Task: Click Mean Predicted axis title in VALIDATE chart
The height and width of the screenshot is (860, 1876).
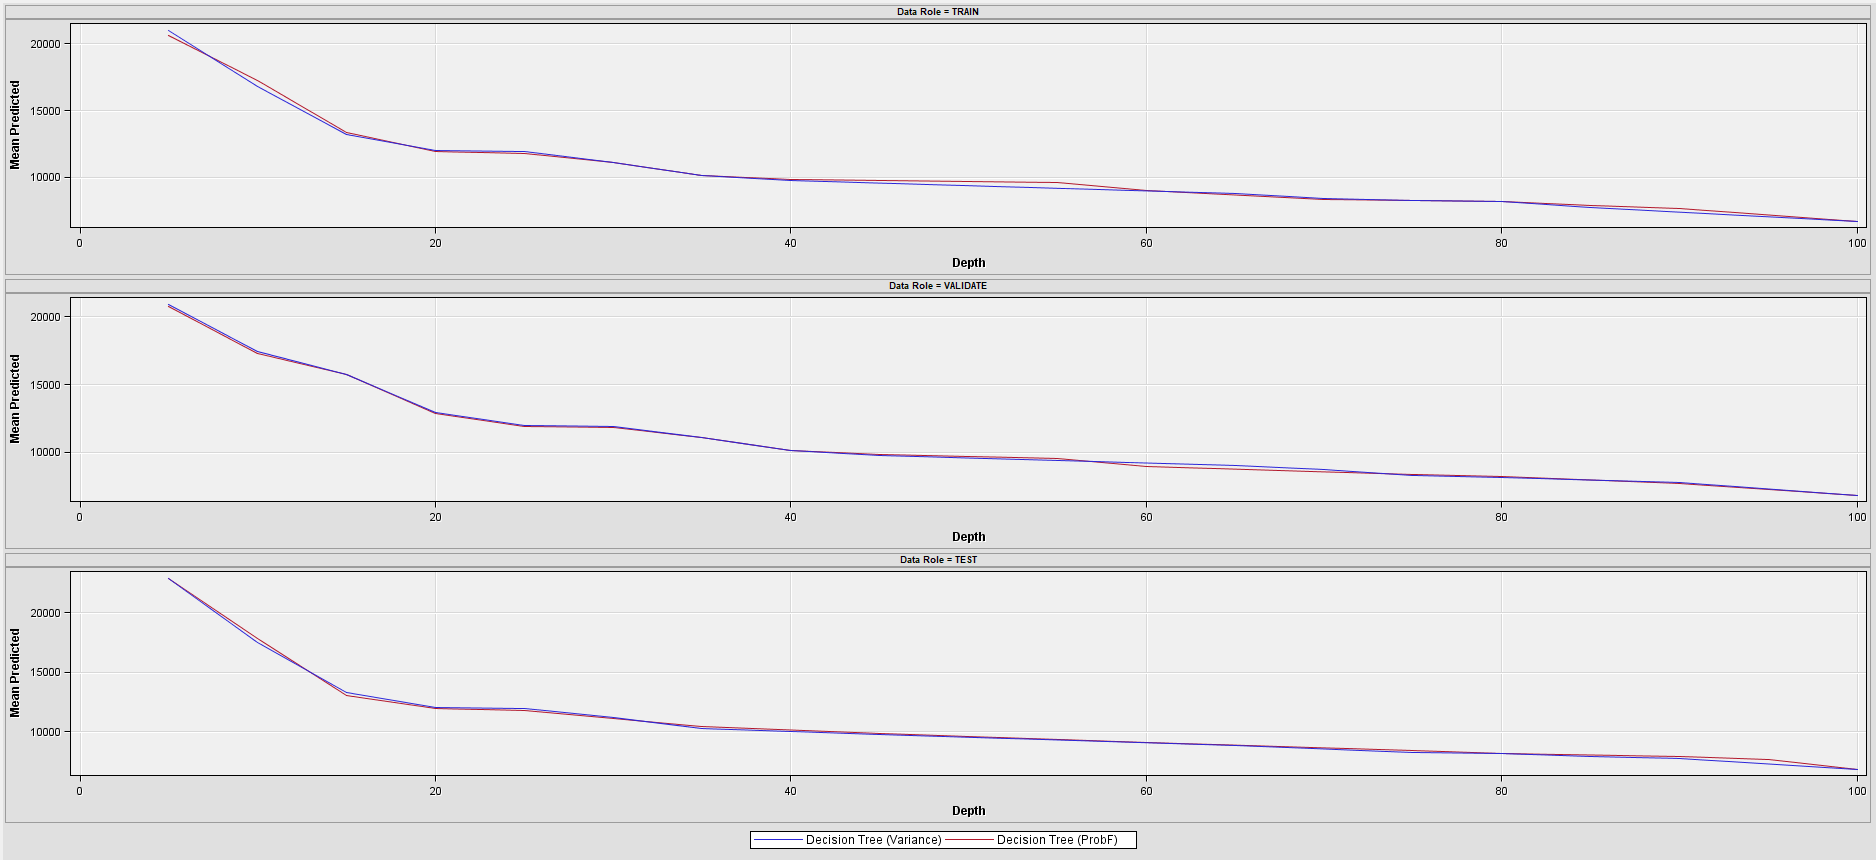Action: click(15, 399)
